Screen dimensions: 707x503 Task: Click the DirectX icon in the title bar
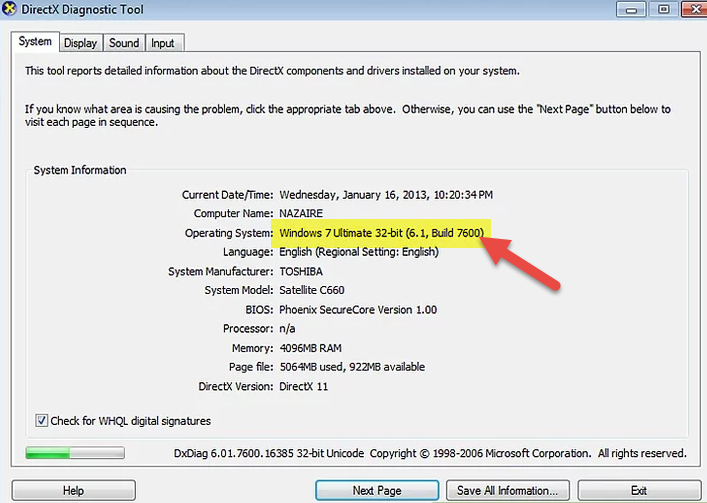[9, 9]
